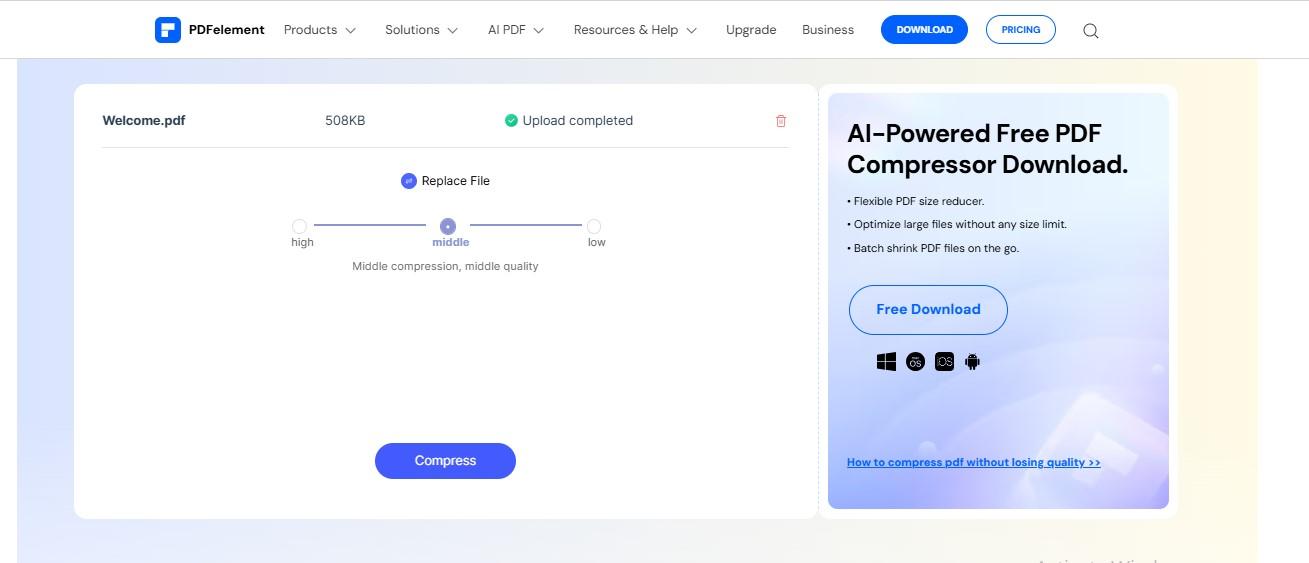Expand the Solutions dropdown menu
Viewport: 1309px width, 563px height.
(x=421, y=30)
